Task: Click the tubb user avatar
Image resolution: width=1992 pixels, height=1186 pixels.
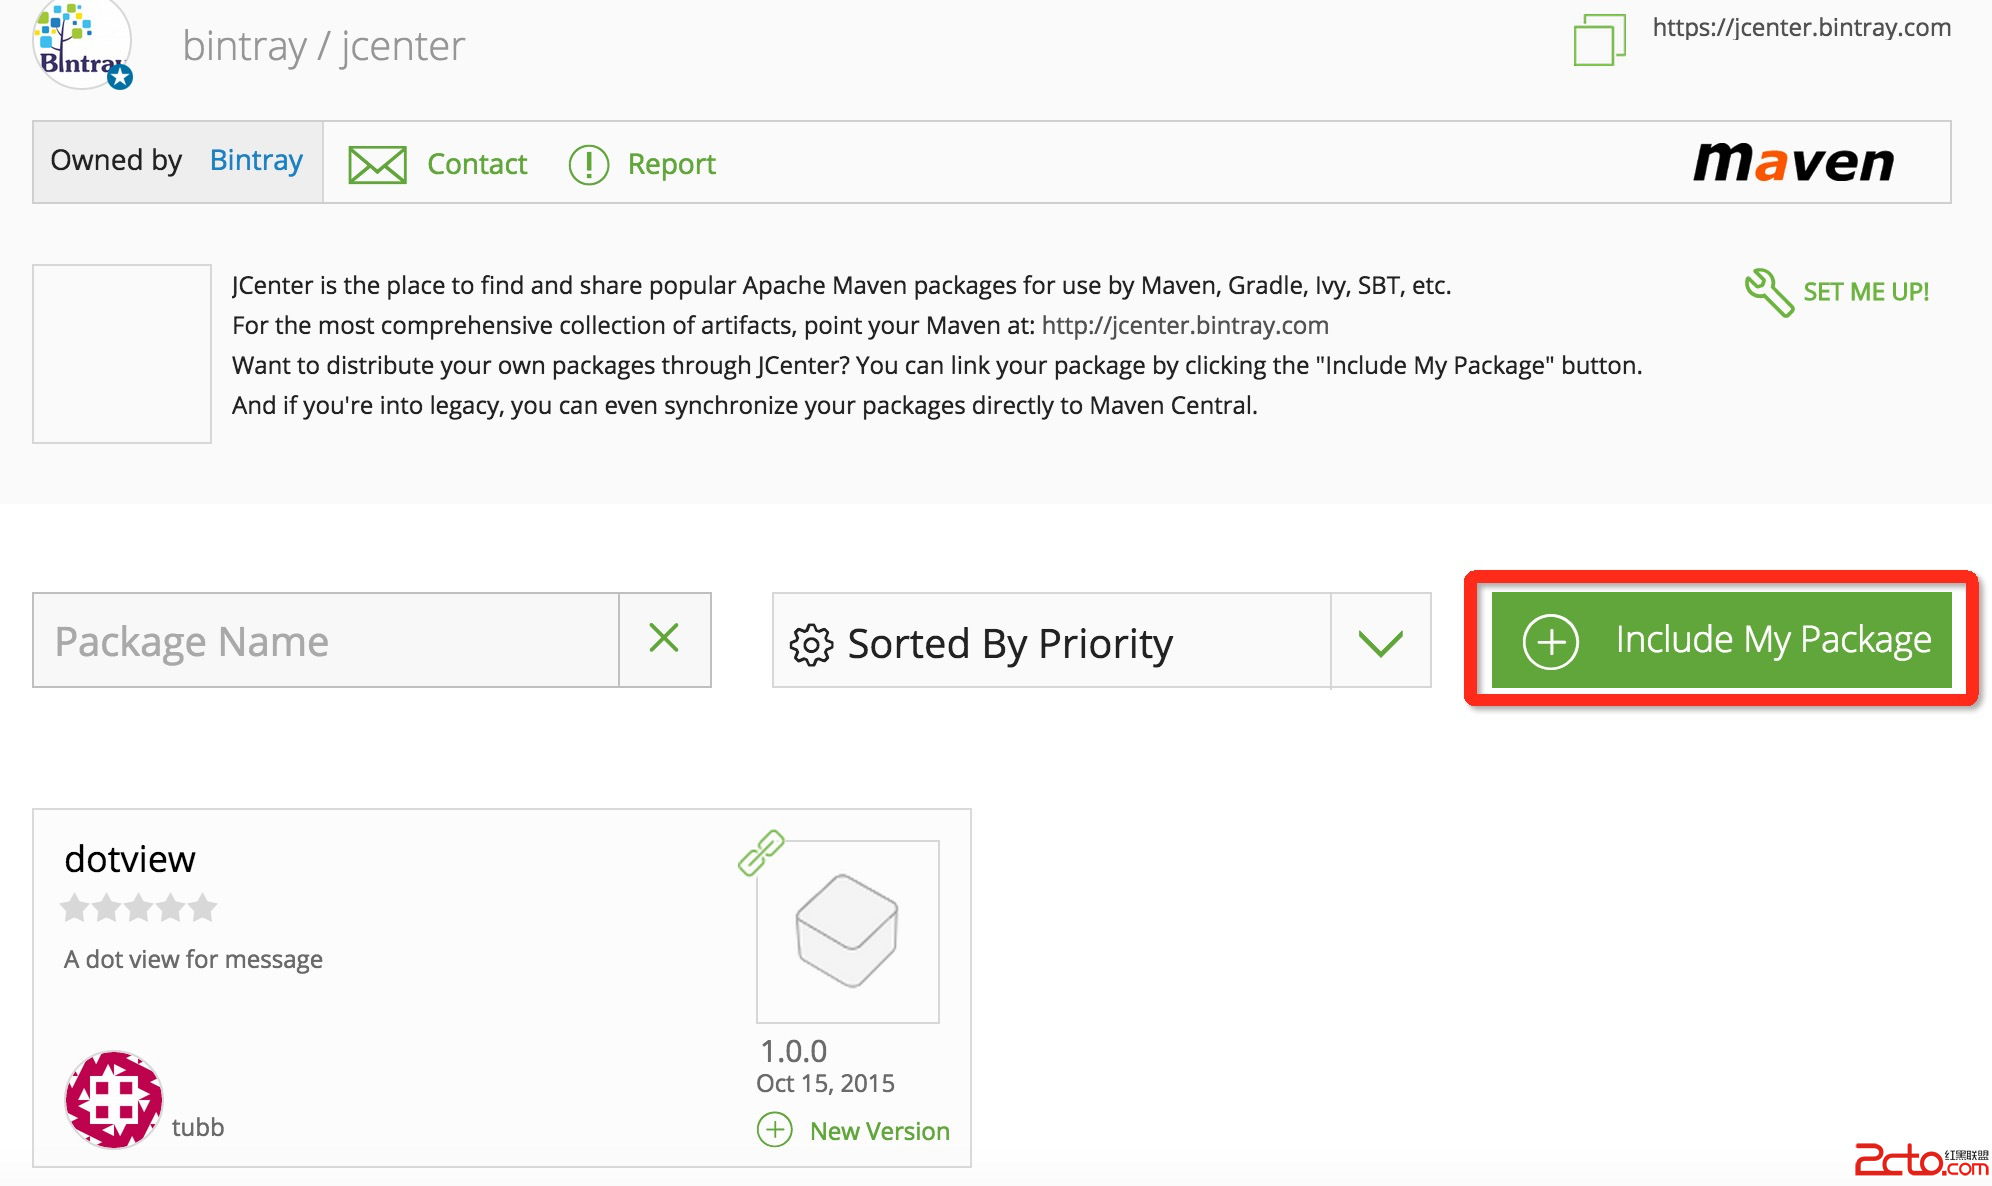Action: pos(114,1099)
